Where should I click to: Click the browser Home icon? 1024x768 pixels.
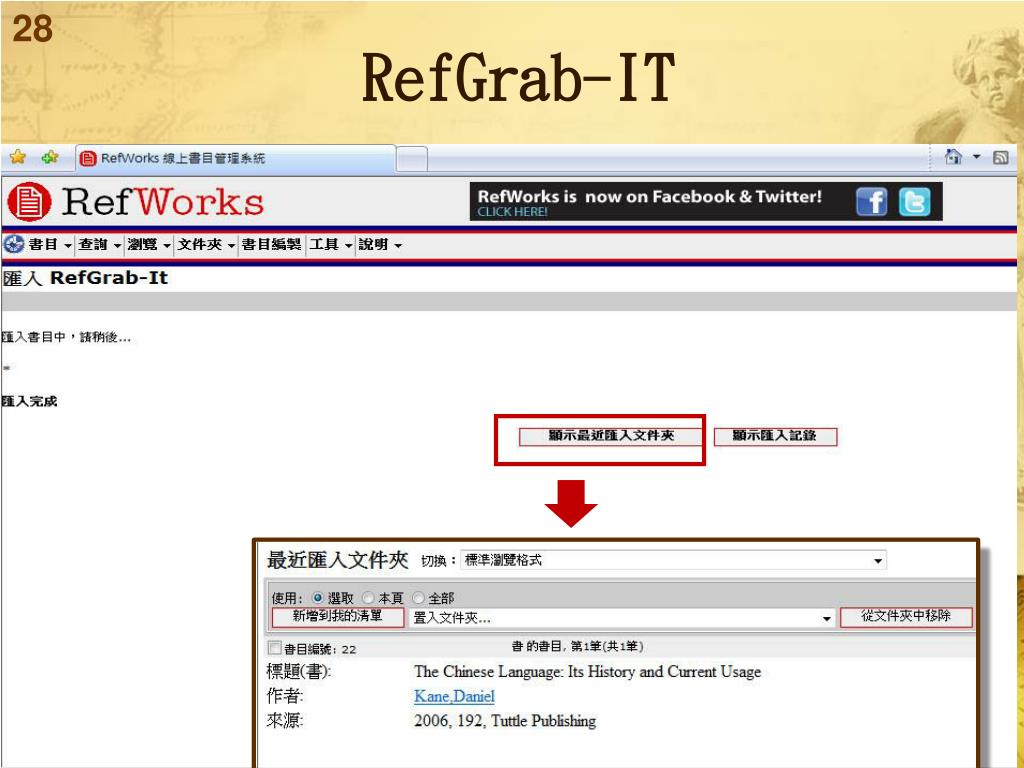click(953, 157)
